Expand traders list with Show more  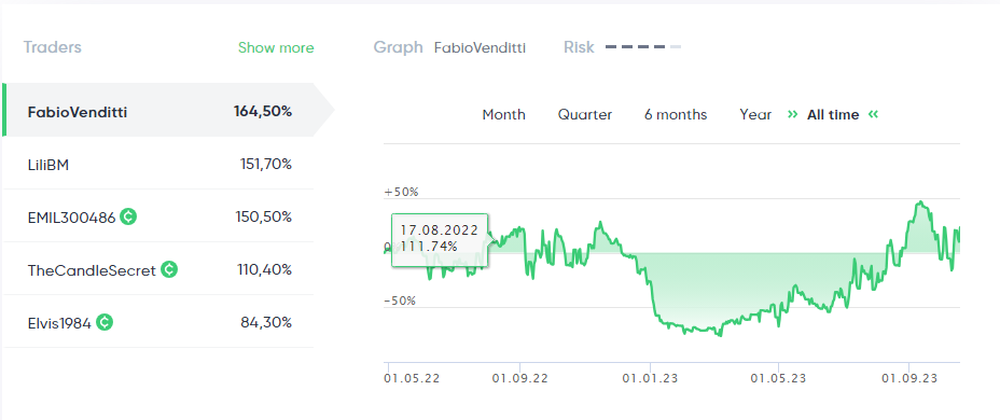pyautogui.click(x=275, y=48)
